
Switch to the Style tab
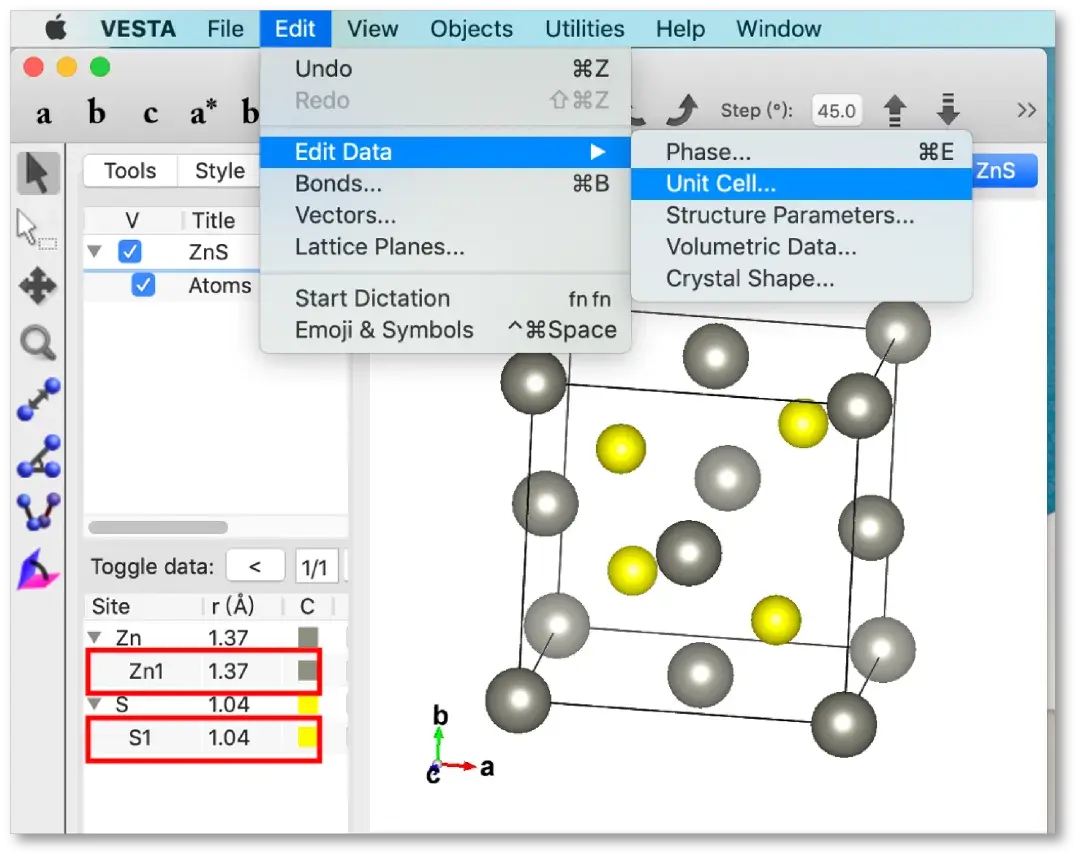(220, 171)
